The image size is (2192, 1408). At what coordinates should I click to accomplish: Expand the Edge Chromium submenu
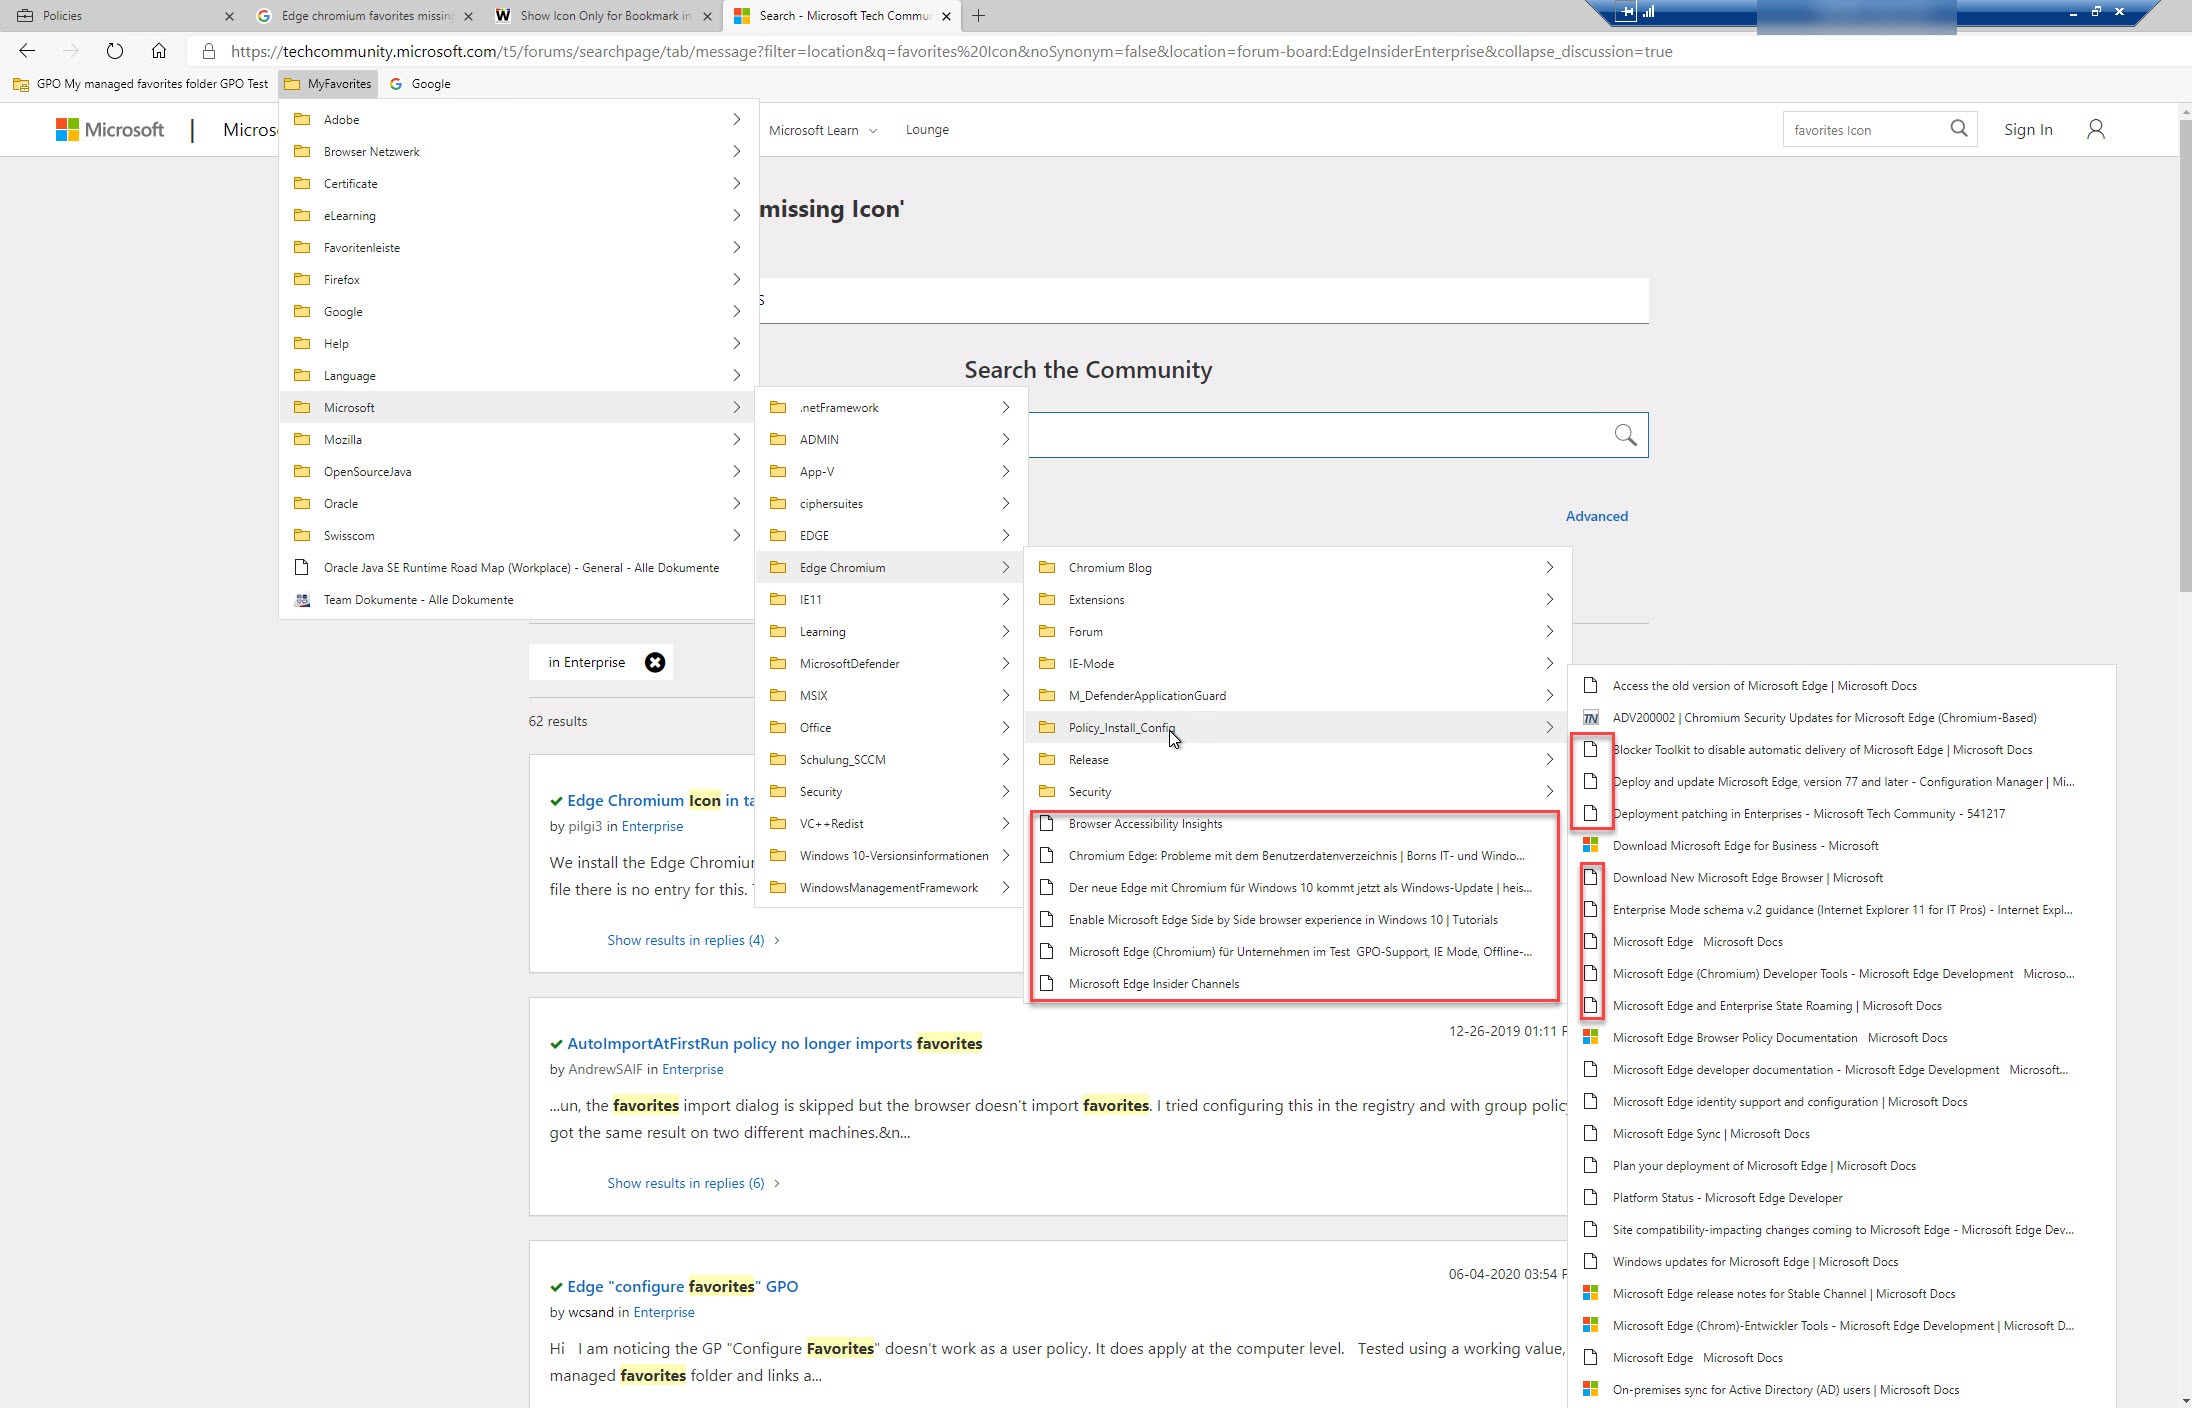1005,567
